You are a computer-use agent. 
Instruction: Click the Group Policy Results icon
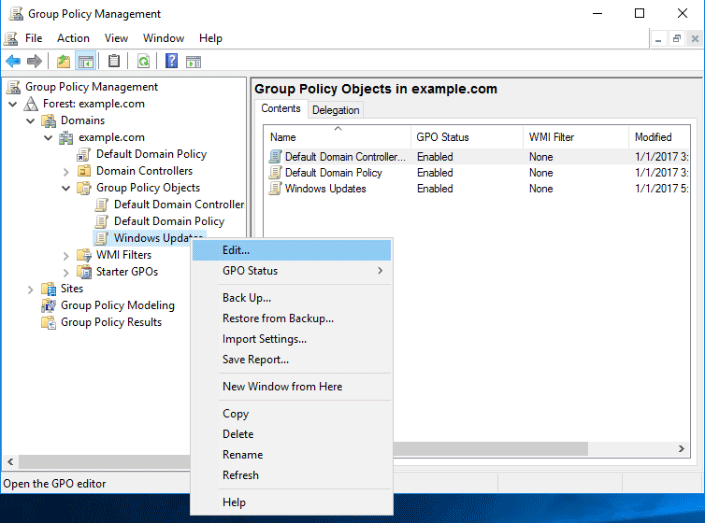click(x=48, y=322)
